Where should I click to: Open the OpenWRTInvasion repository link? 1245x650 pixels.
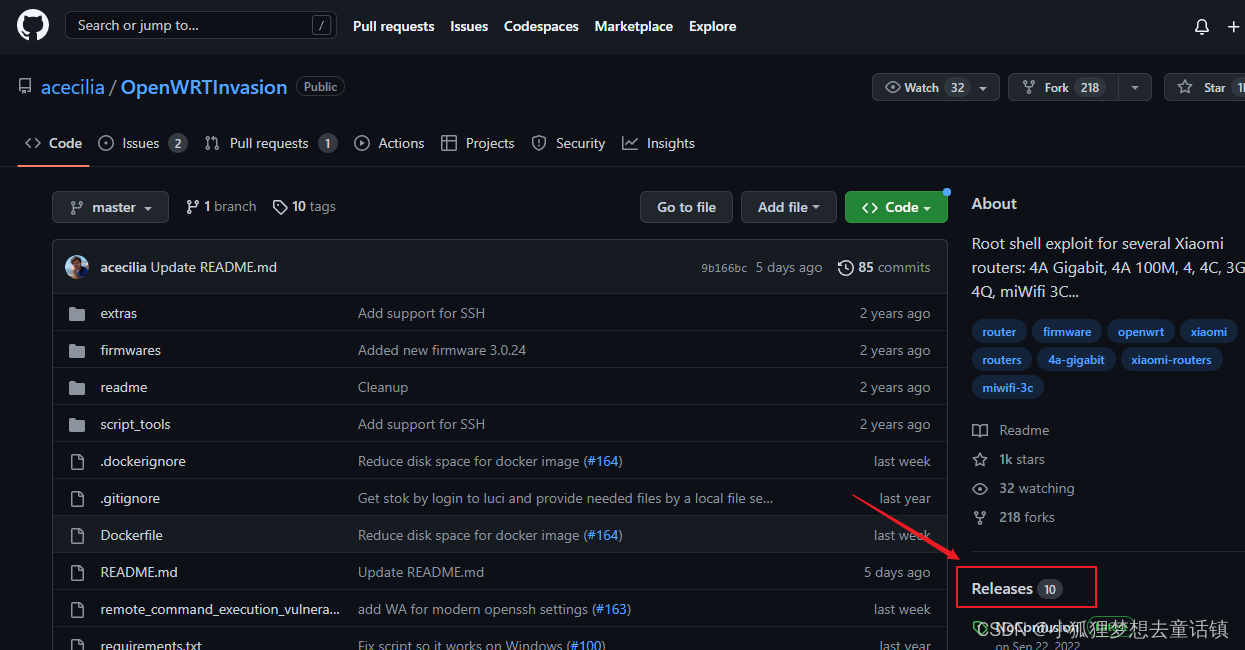pyautogui.click(x=204, y=87)
